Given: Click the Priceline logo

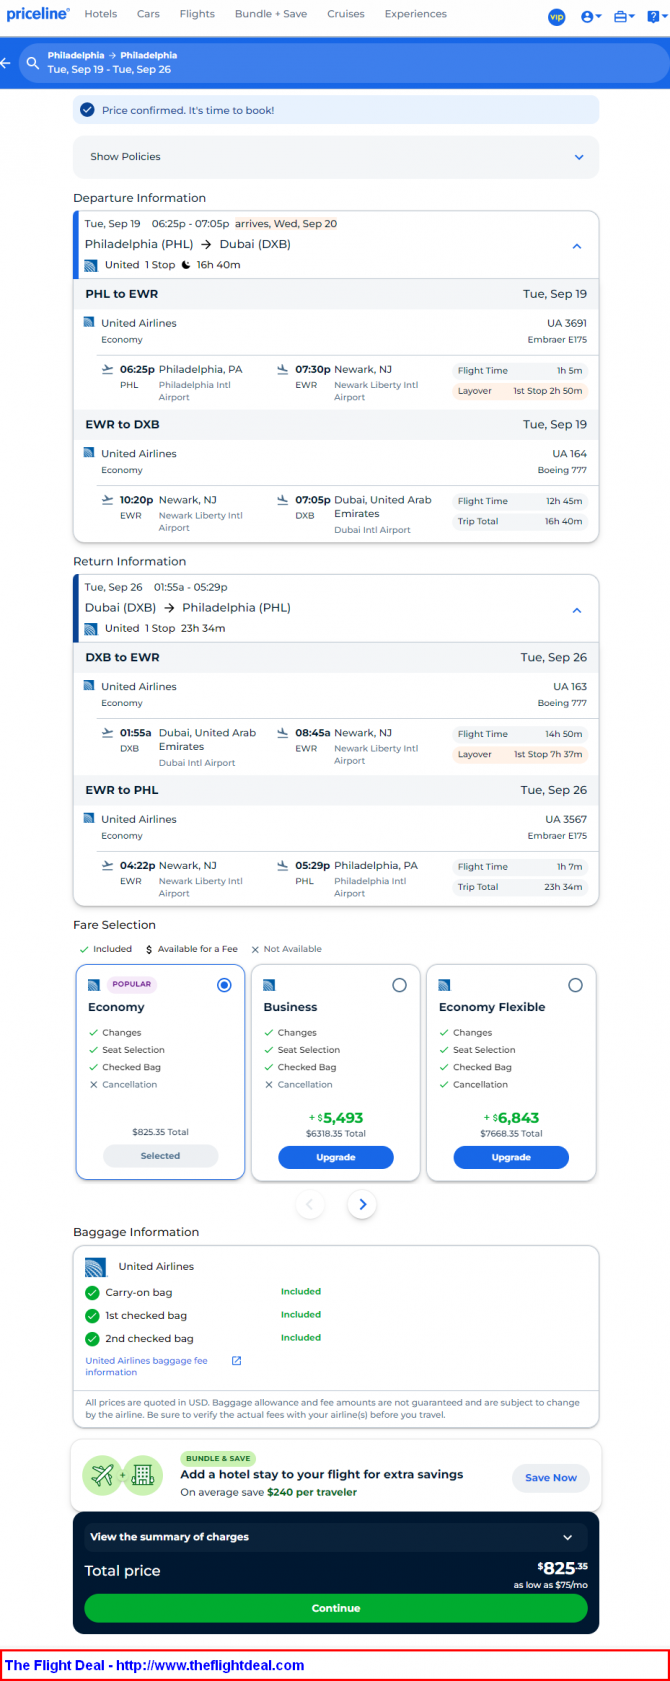Looking at the screenshot, I should click(x=38, y=14).
